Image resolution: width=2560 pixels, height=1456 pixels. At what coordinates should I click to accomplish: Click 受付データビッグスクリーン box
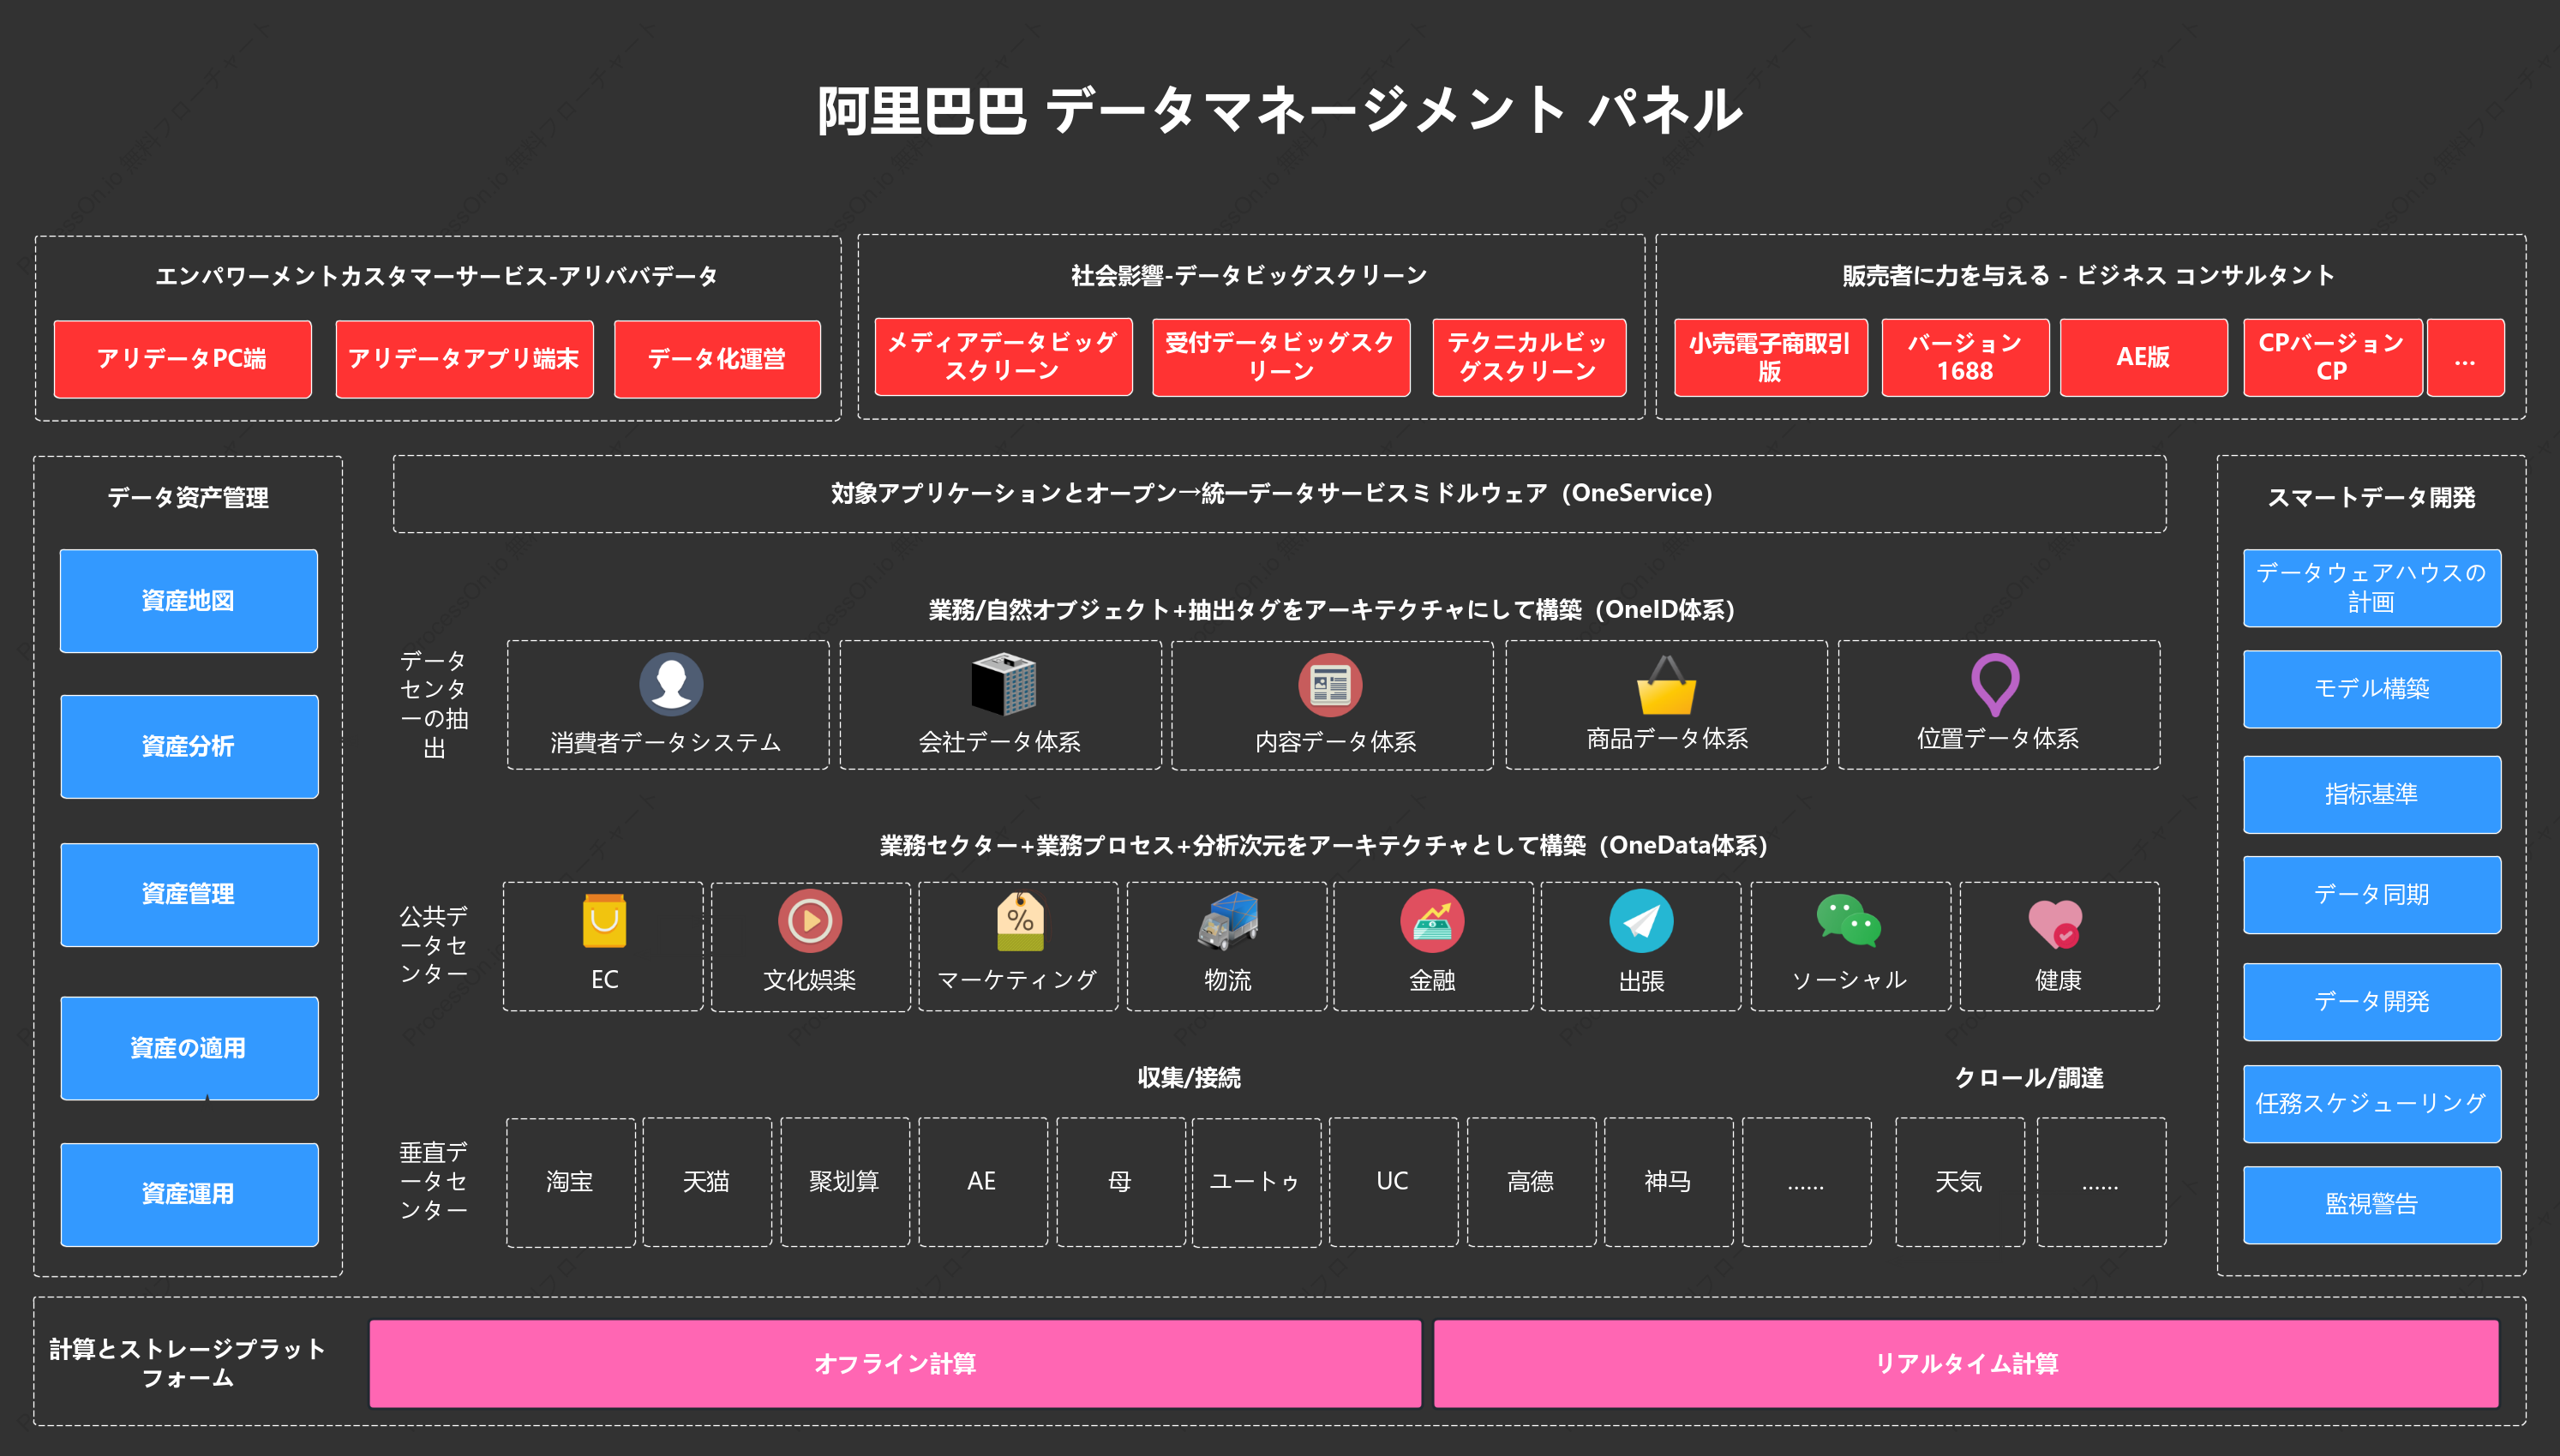(x=1281, y=357)
